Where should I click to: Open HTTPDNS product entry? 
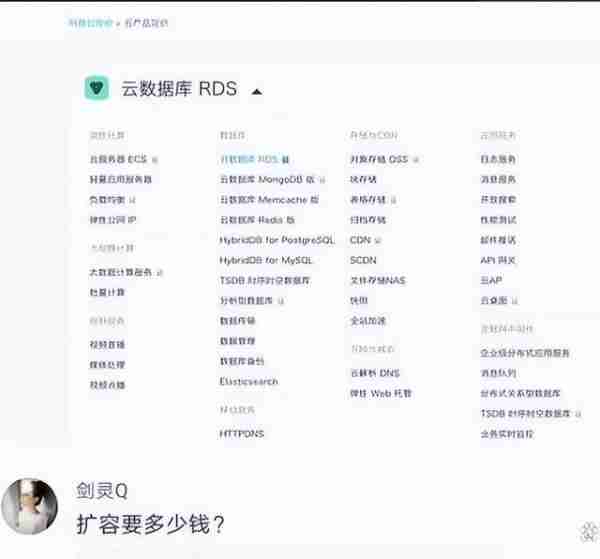point(242,434)
